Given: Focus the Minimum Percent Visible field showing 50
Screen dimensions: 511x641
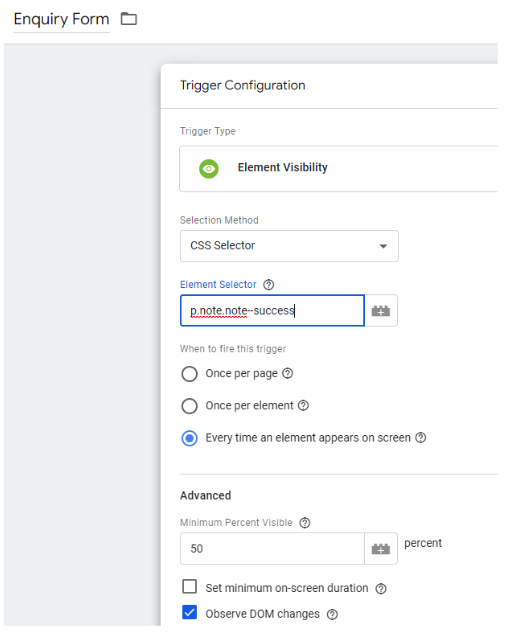Looking at the screenshot, I should point(272,549).
